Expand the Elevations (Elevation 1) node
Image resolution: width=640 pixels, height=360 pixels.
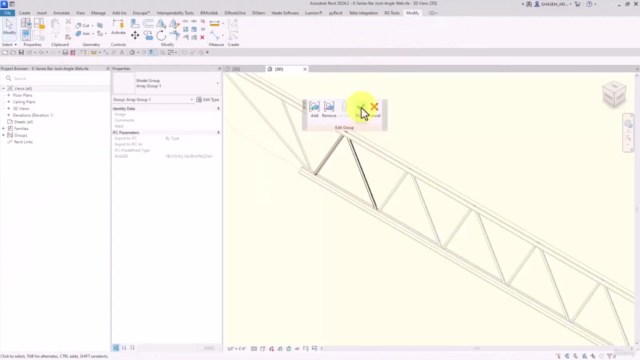(x=9, y=115)
